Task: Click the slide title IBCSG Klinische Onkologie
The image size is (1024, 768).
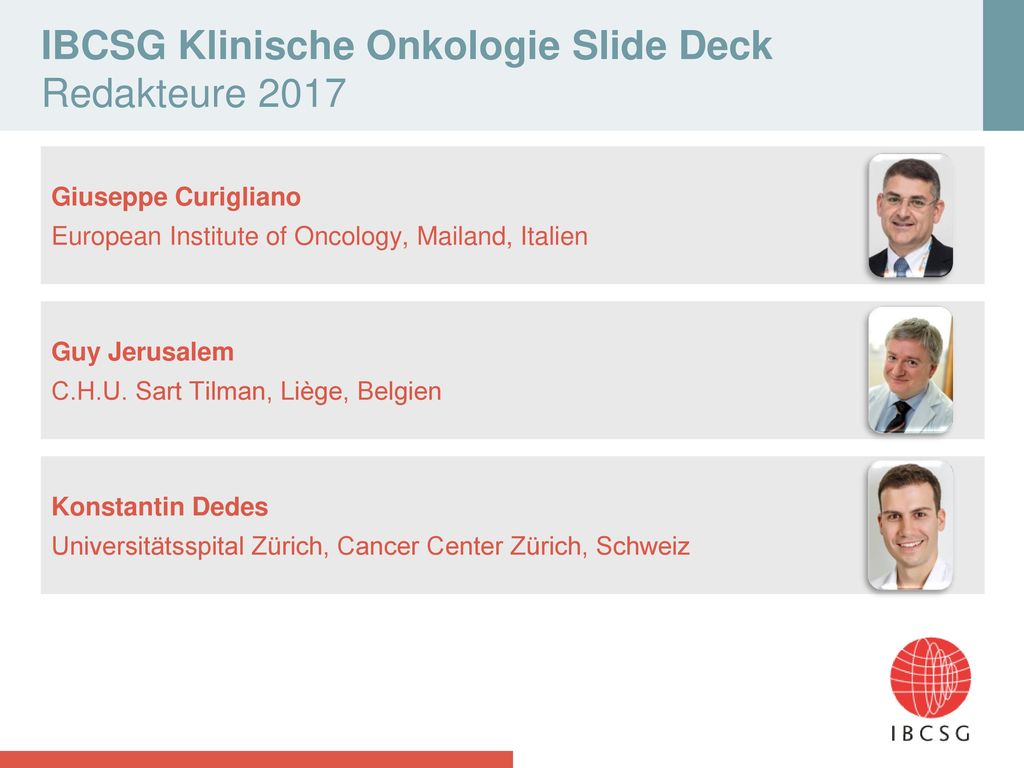Action: point(406,46)
